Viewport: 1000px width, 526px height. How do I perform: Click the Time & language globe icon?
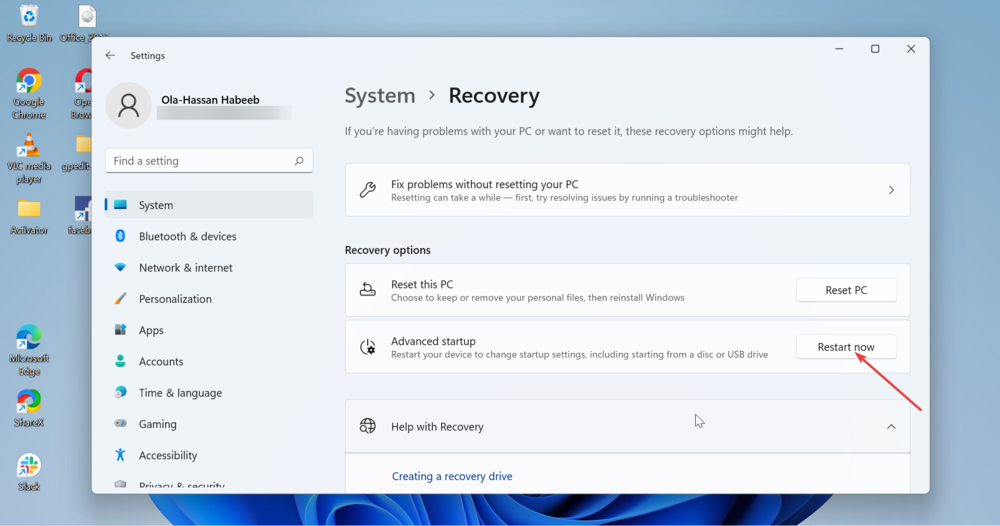120,392
